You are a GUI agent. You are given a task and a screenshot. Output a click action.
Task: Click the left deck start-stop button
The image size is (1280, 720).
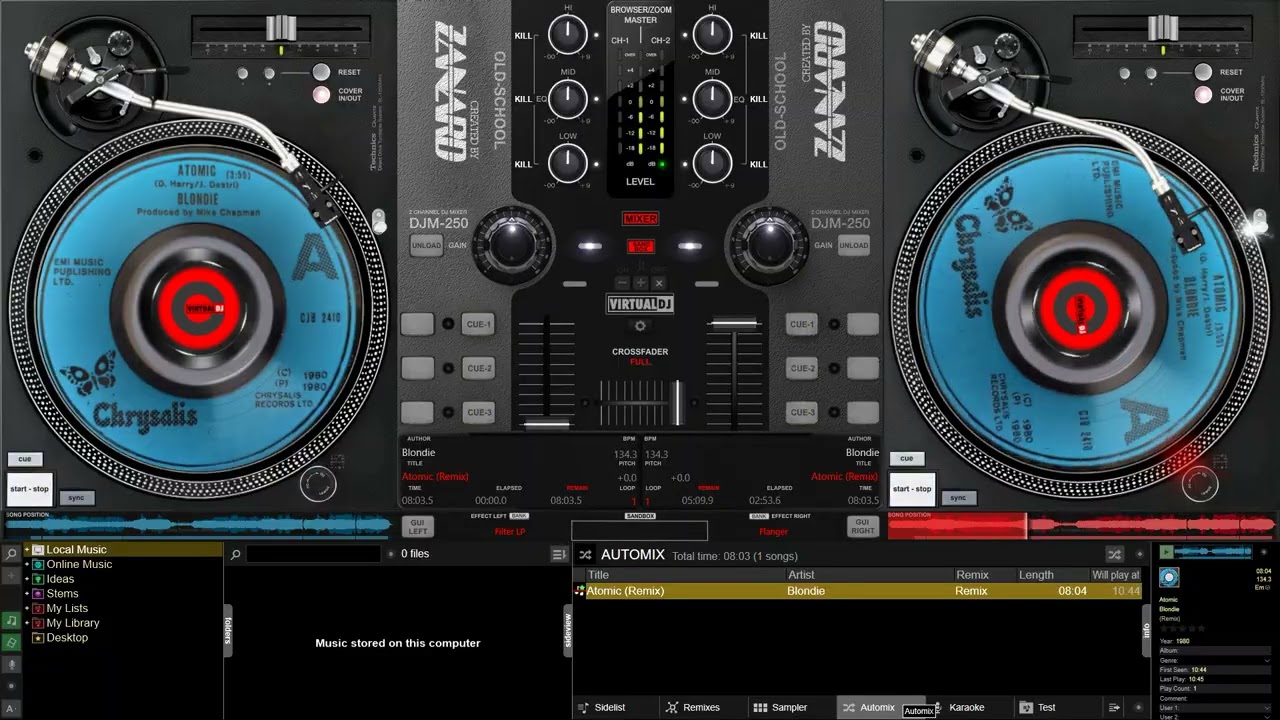29,489
